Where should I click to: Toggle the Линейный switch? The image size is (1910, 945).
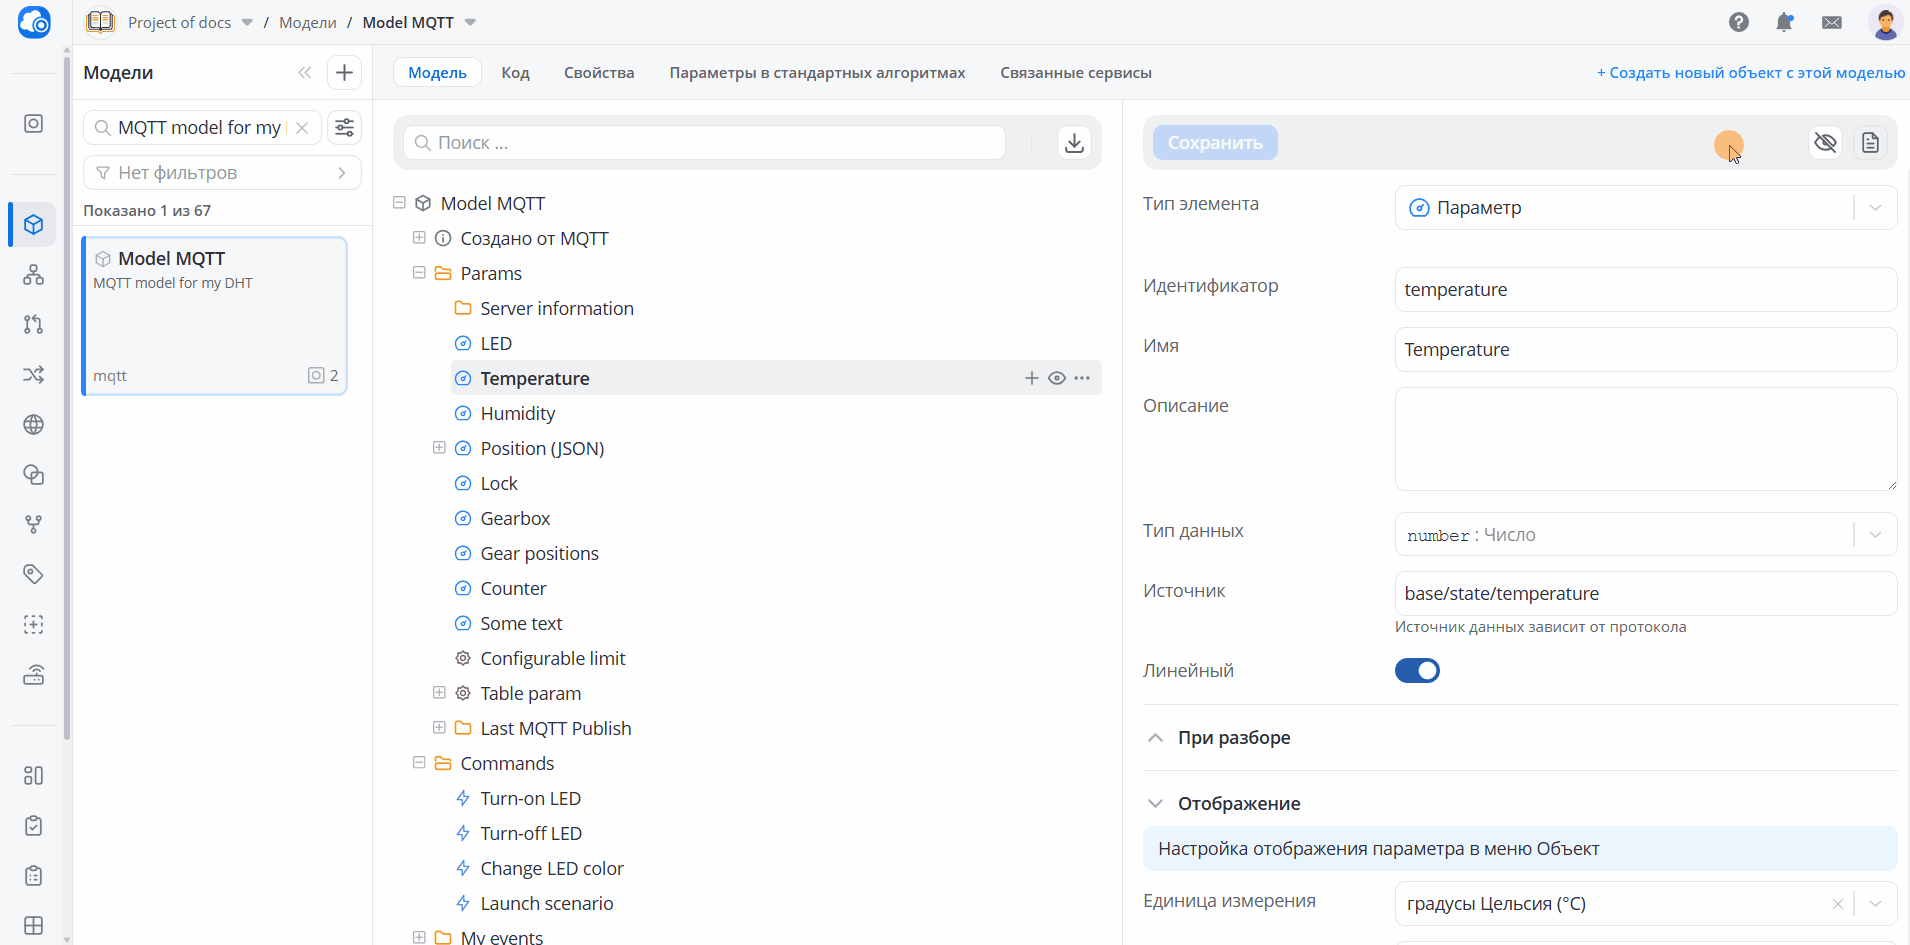tap(1417, 671)
